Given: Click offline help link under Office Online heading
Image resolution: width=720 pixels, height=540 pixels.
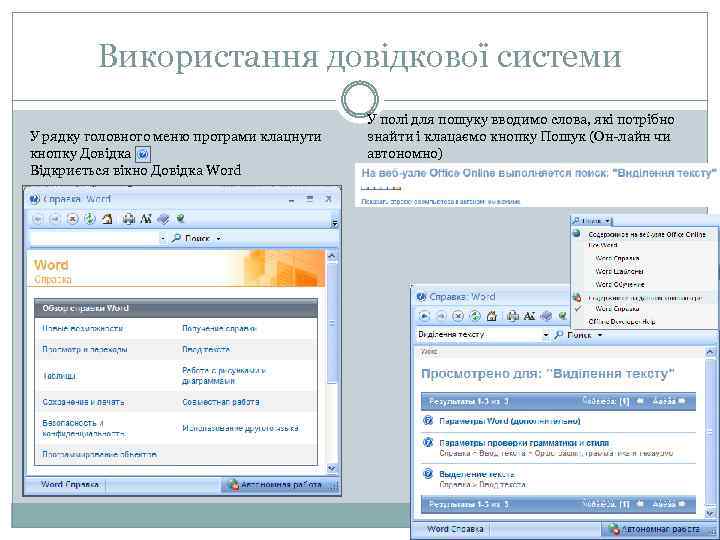Looking at the screenshot, I should pyautogui.click(x=440, y=201).
